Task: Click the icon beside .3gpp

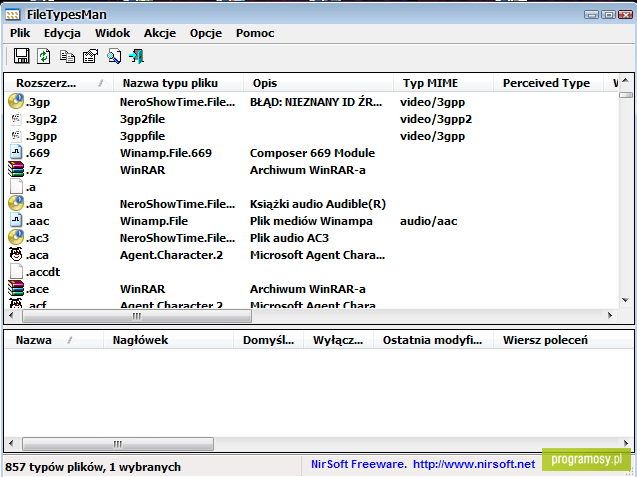Action: coord(16,136)
